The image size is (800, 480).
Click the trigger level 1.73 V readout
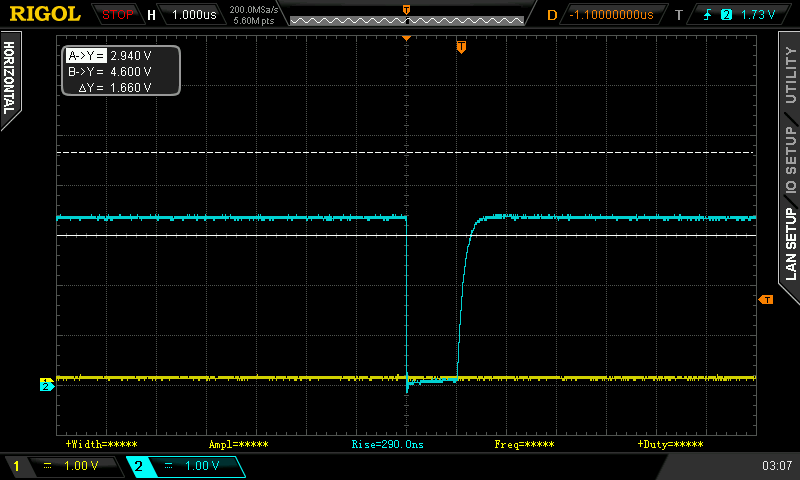758,15
